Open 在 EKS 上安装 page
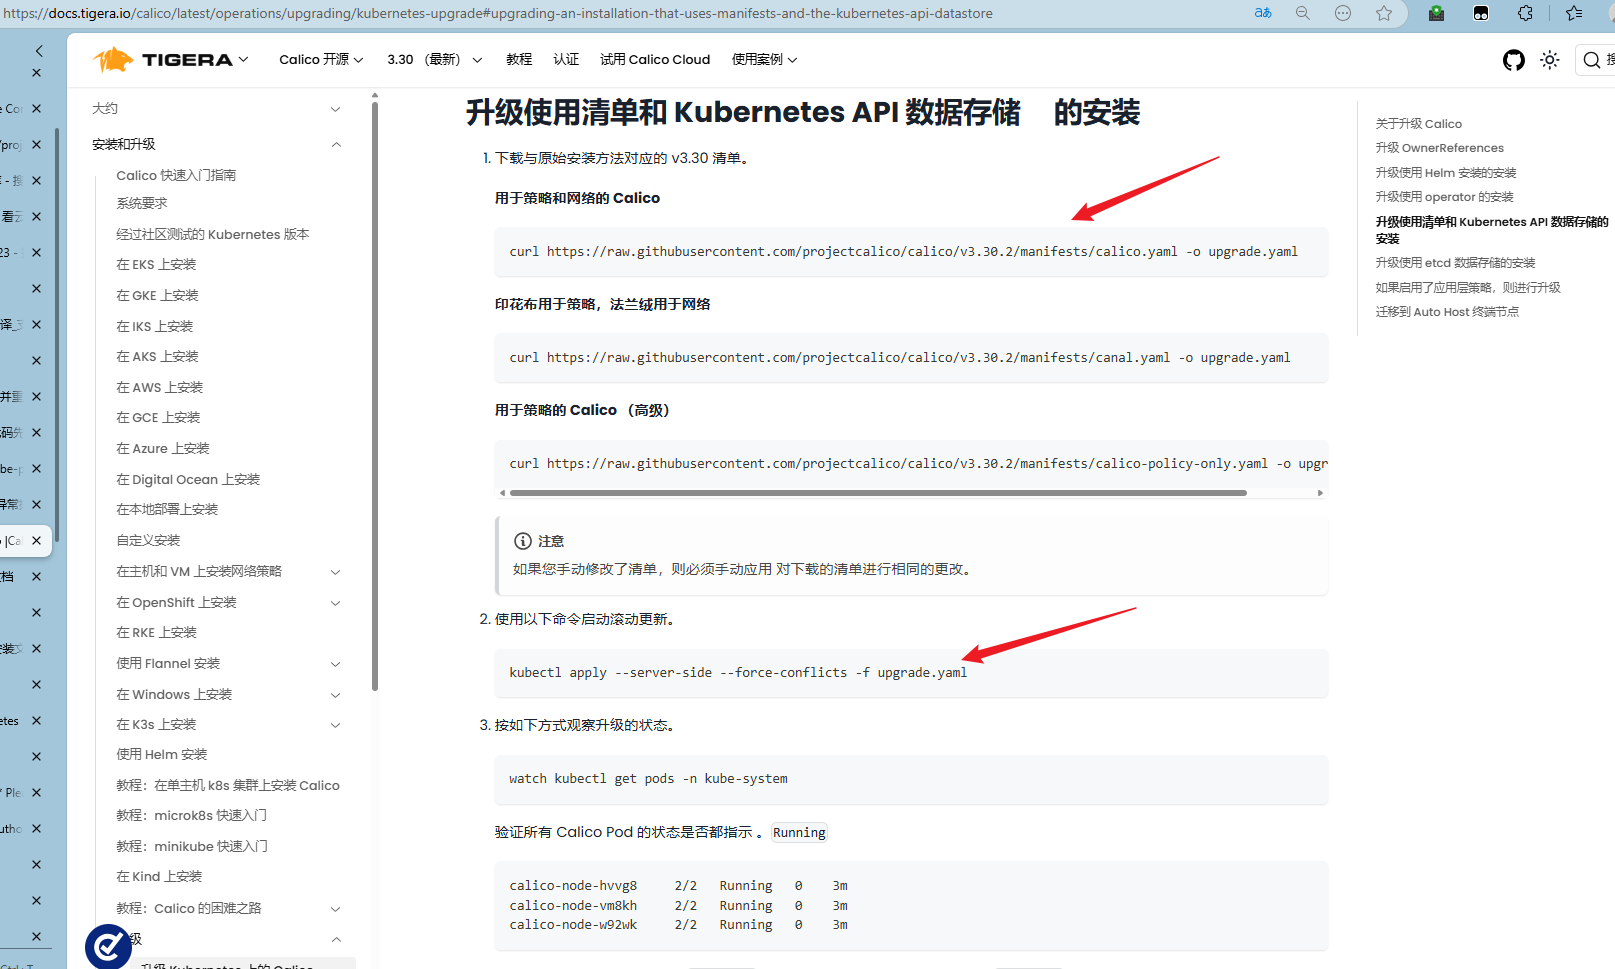Viewport: 1615px width, 969px height. coord(156,265)
